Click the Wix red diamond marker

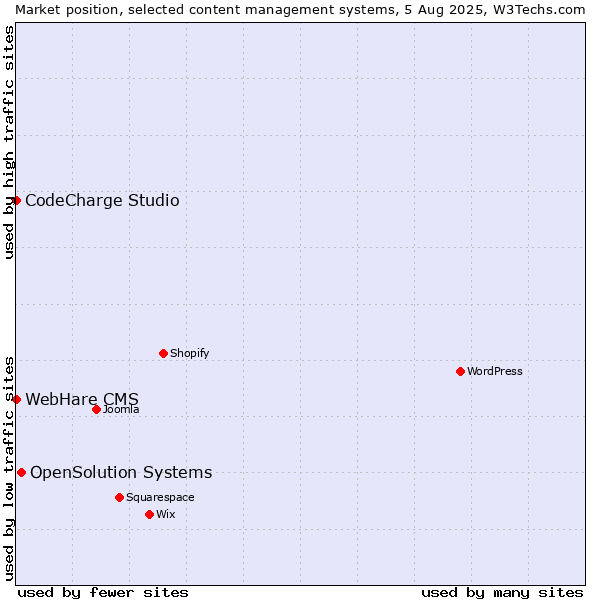(x=150, y=514)
